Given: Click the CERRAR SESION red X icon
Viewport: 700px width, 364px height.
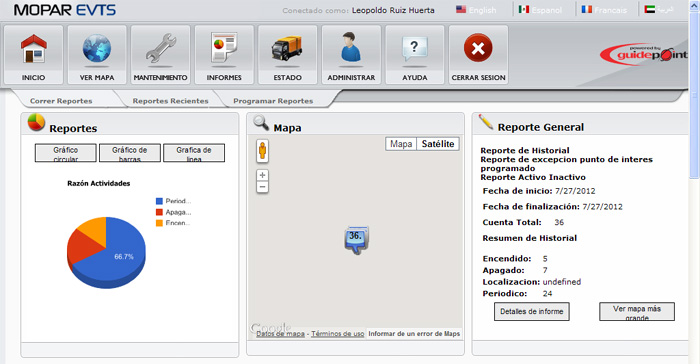Looking at the screenshot, I should click(x=478, y=48).
